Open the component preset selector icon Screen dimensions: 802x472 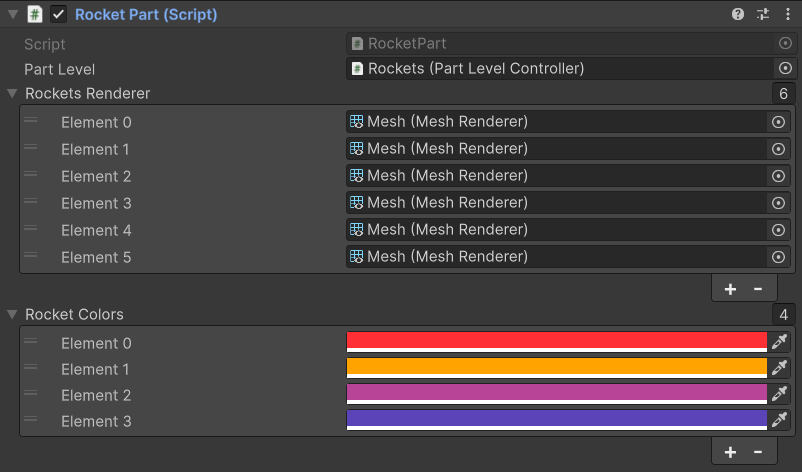point(763,14)
